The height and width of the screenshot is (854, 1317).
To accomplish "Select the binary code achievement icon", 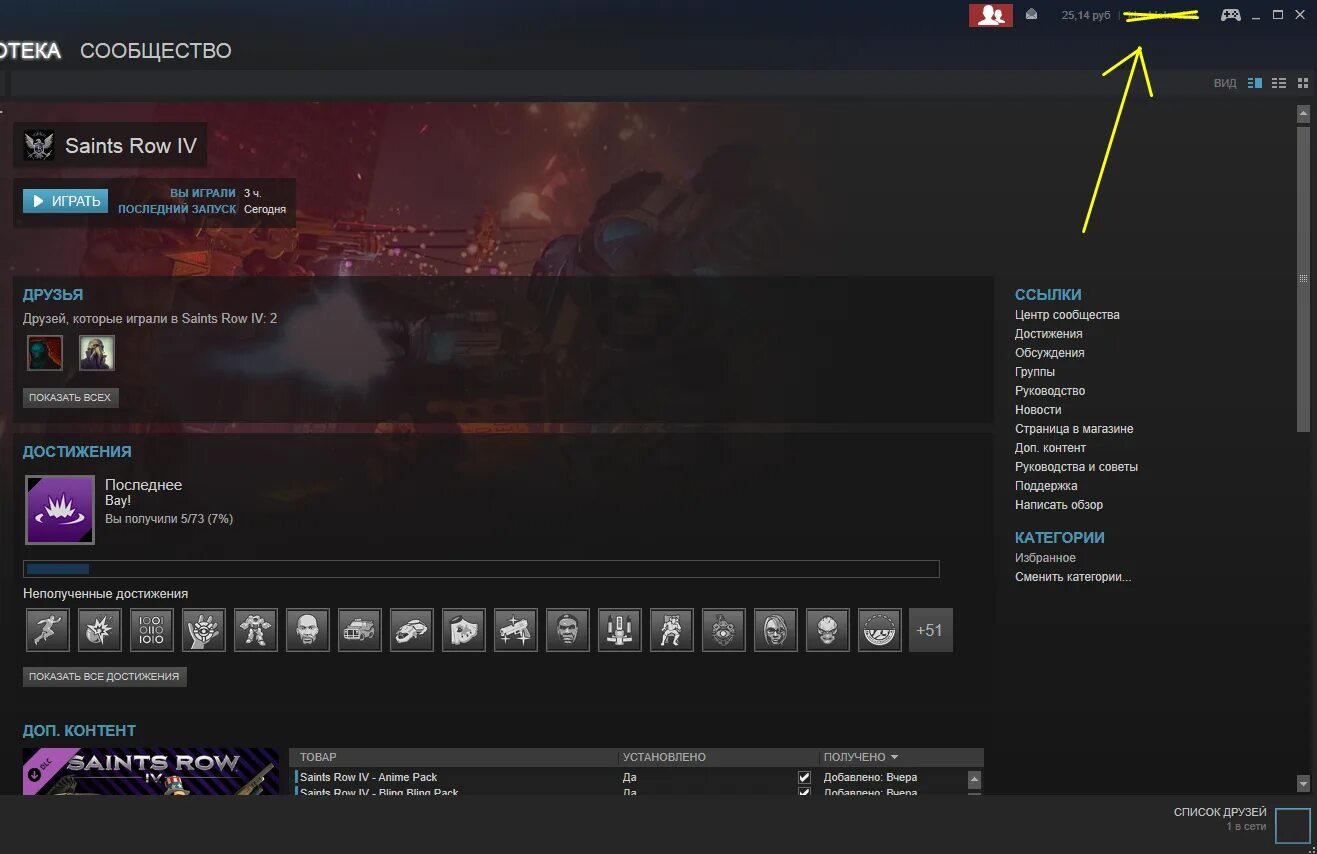I will coord(152,630).
